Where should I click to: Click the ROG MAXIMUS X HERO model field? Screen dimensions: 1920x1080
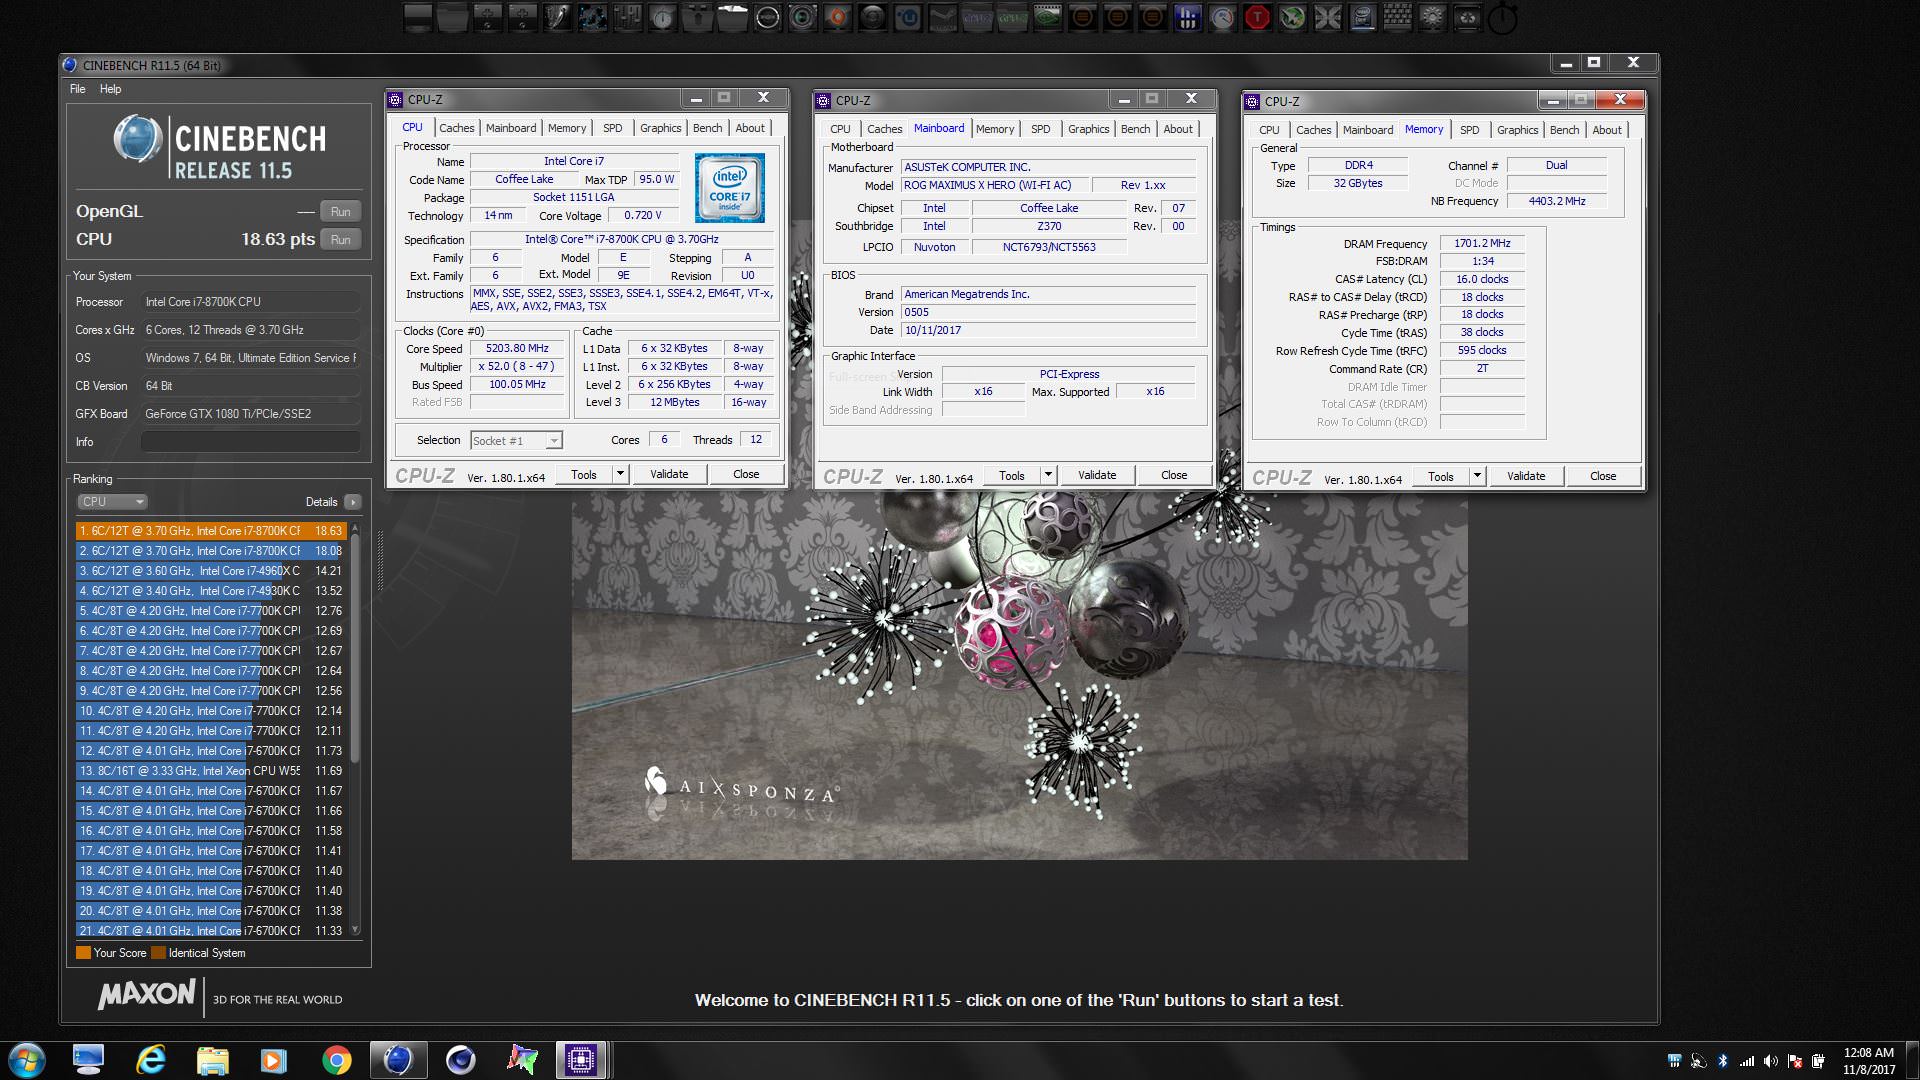coord(994,185)
